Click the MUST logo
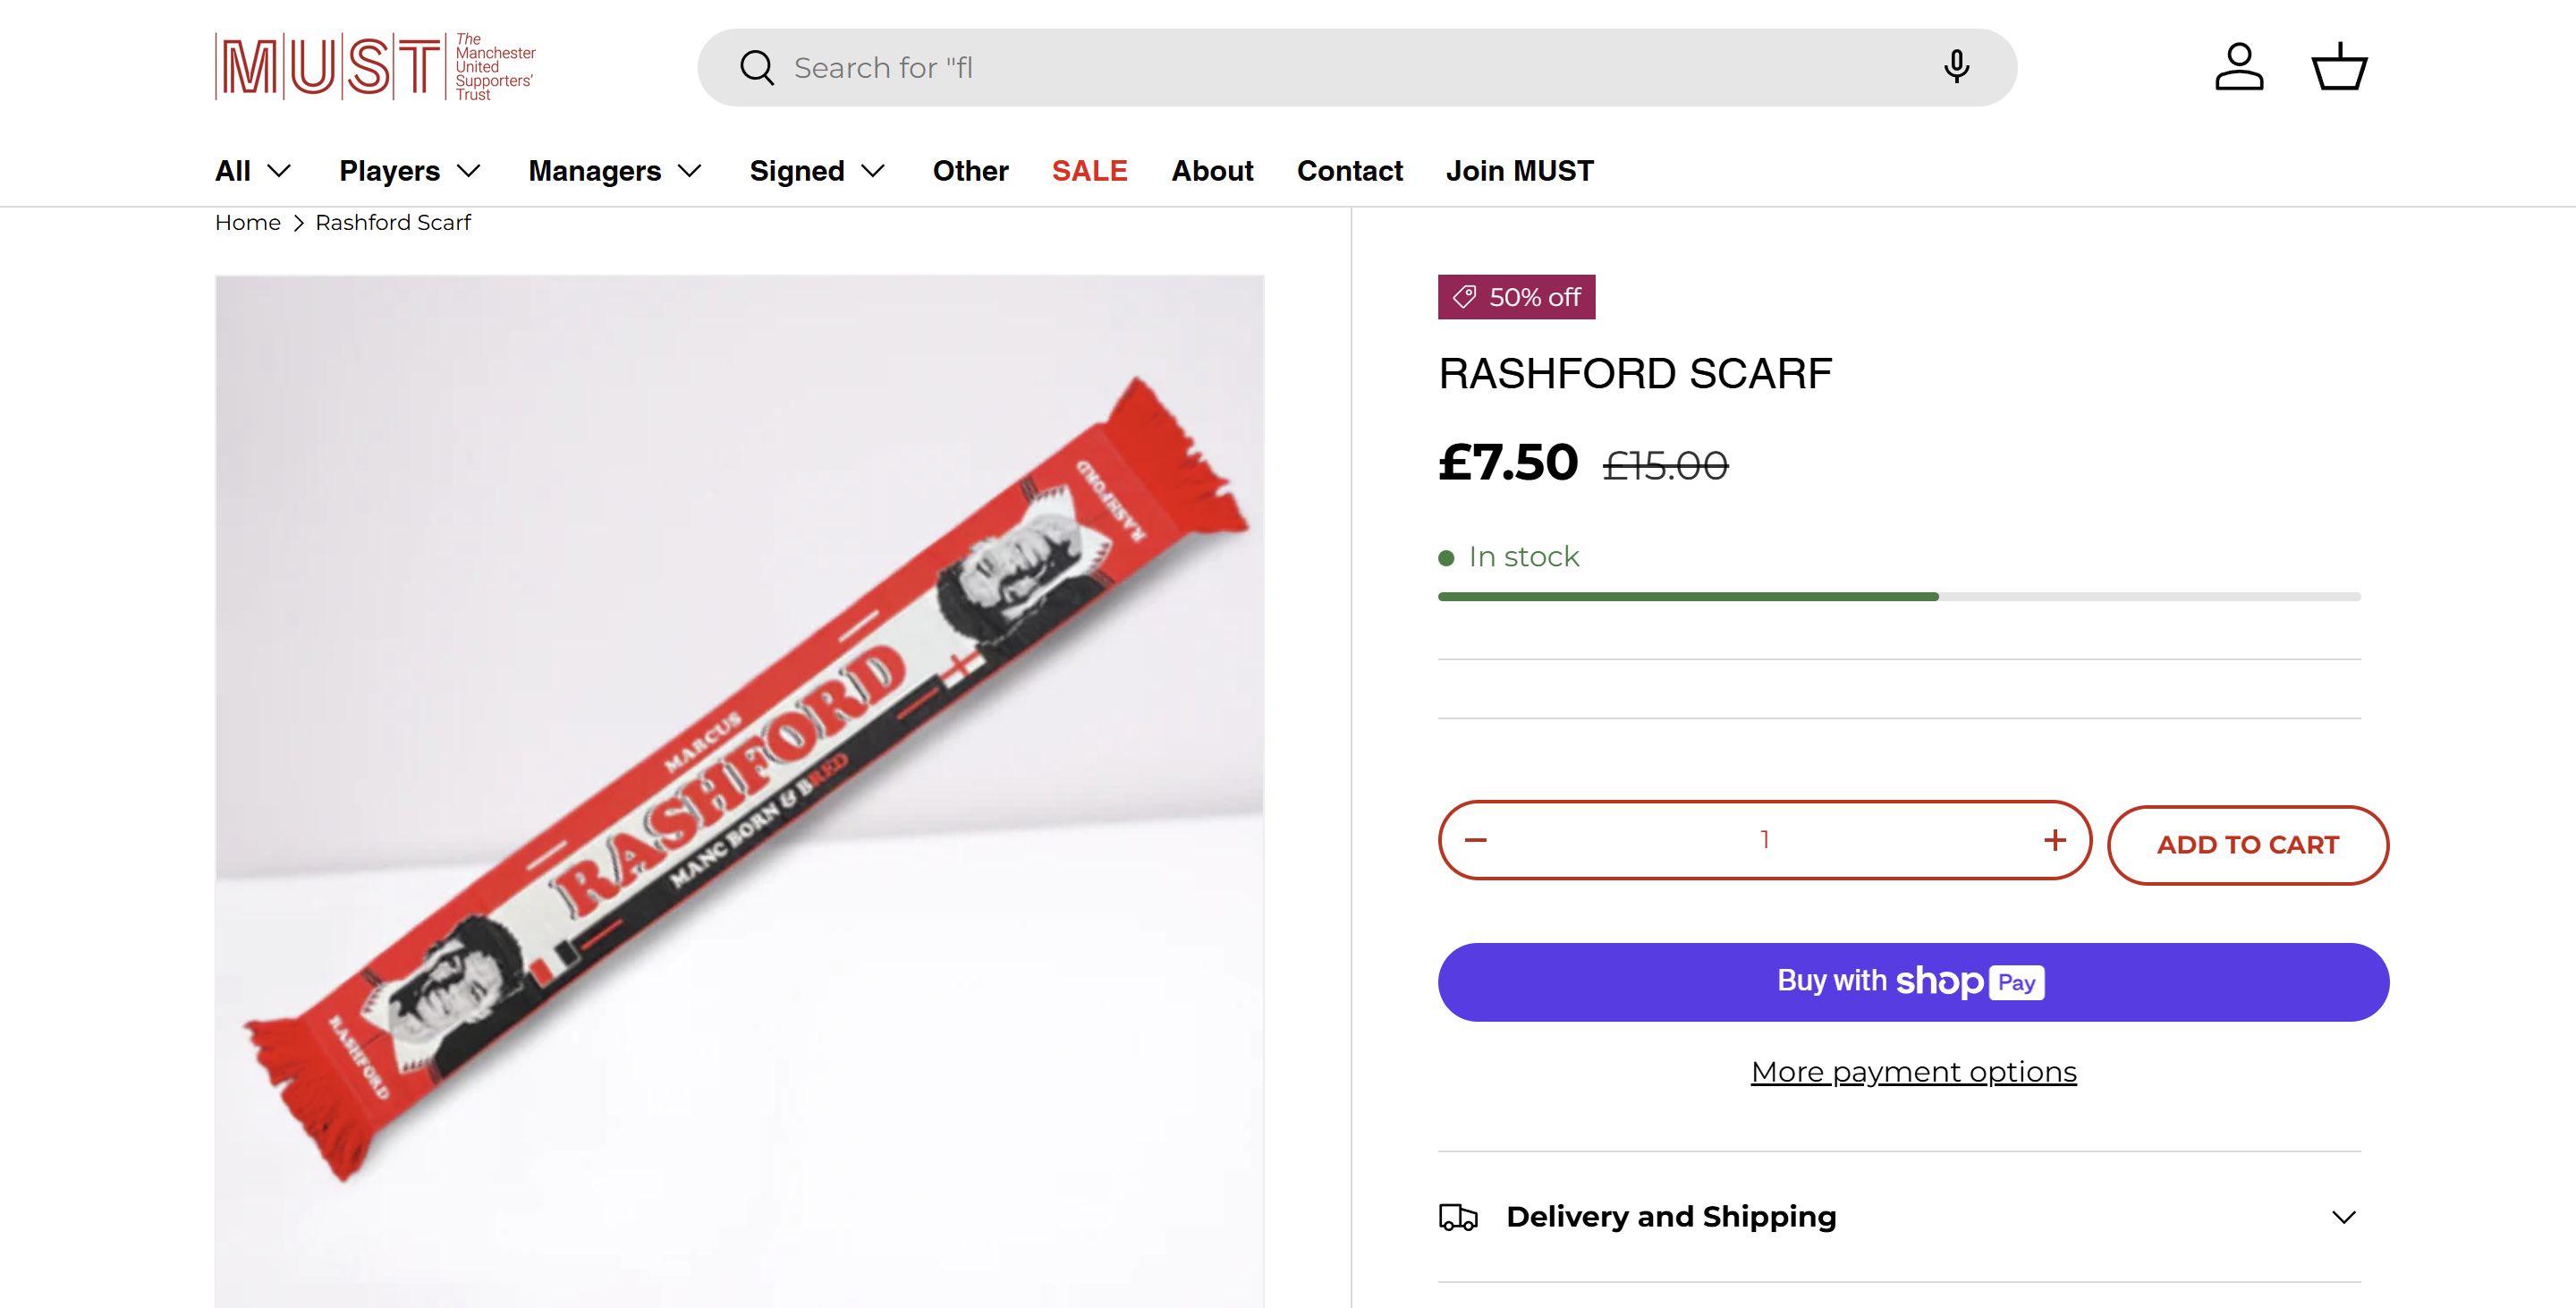Image resolution: width=2576 pixels, height=1308 pixels. coord(375,67)
